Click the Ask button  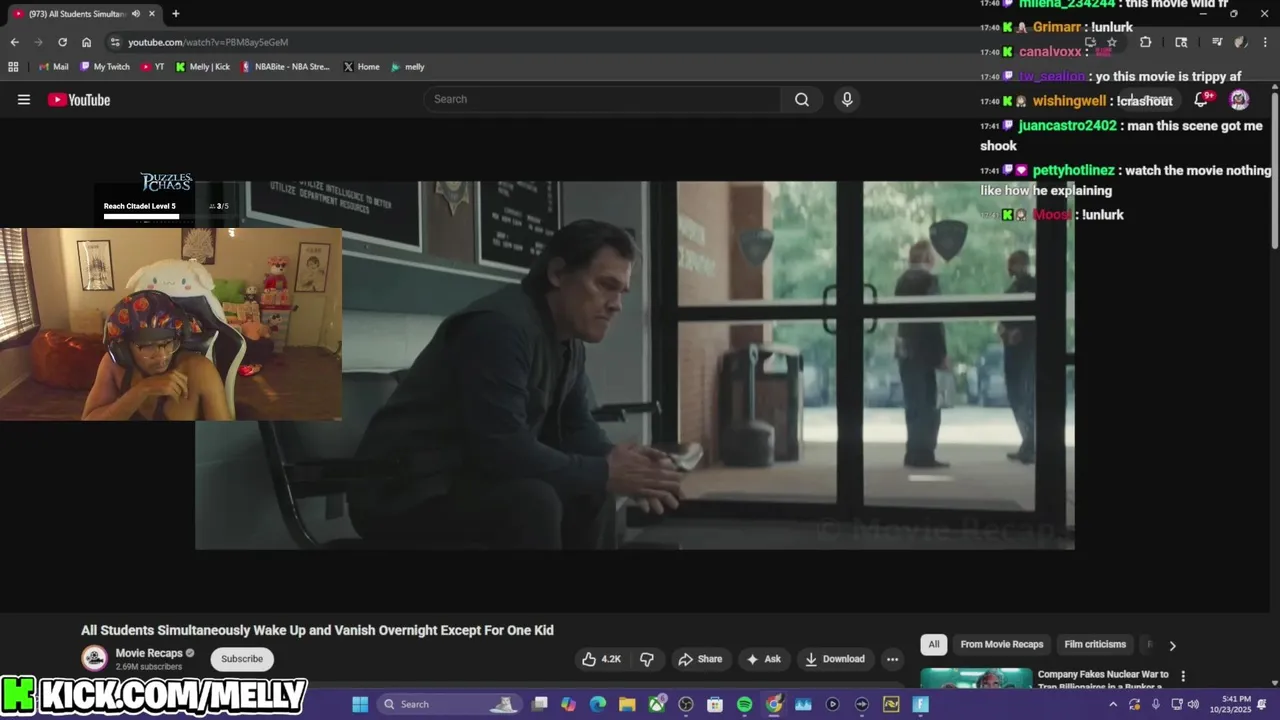(763, 659)
